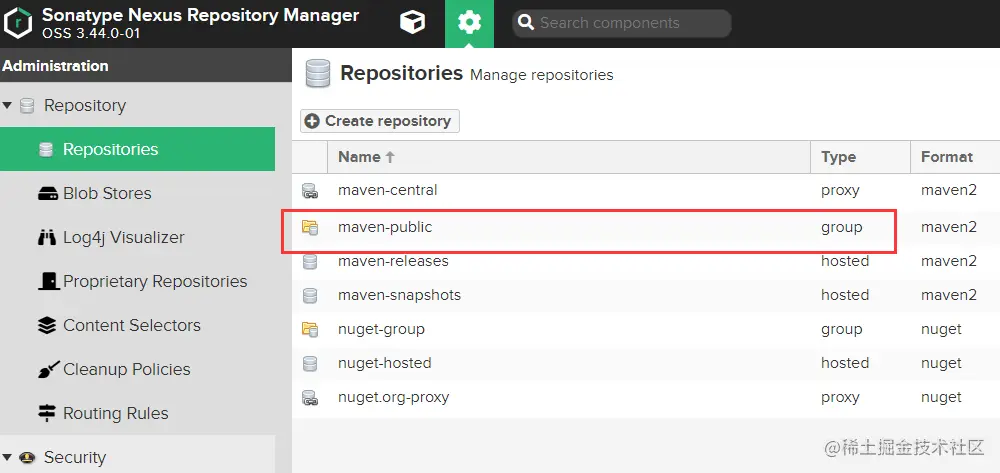Open the nuget.org-proxy repository row
Viewport: 1000px width, 473px height.
[x=646, y=397]
